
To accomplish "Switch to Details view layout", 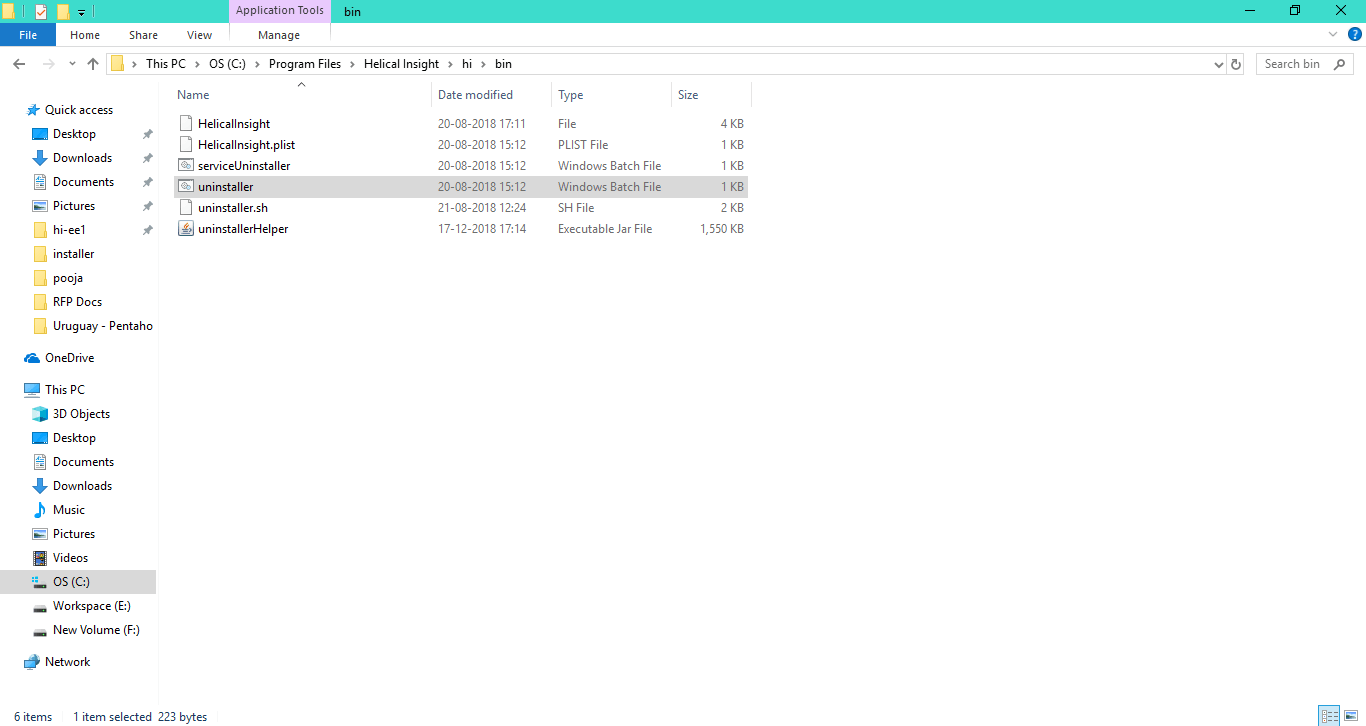I will point(1329,716).
